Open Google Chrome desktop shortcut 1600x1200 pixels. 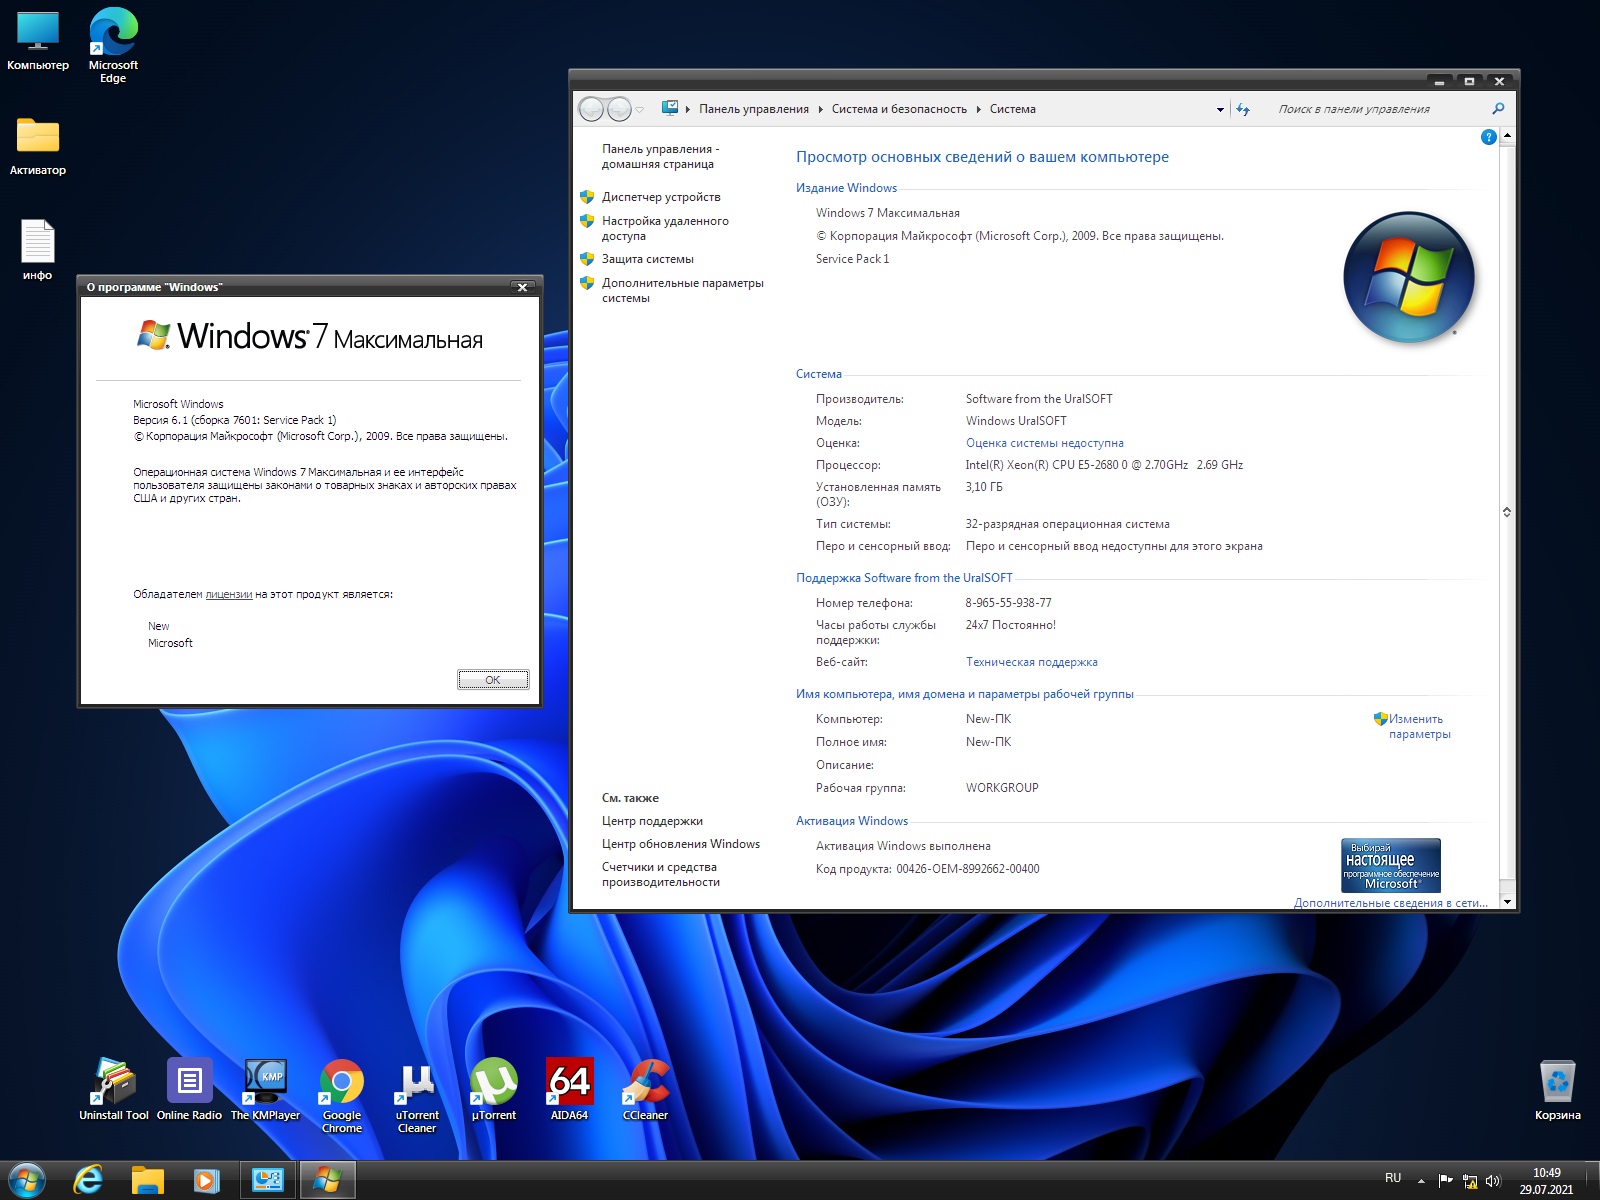[342, 1095]
